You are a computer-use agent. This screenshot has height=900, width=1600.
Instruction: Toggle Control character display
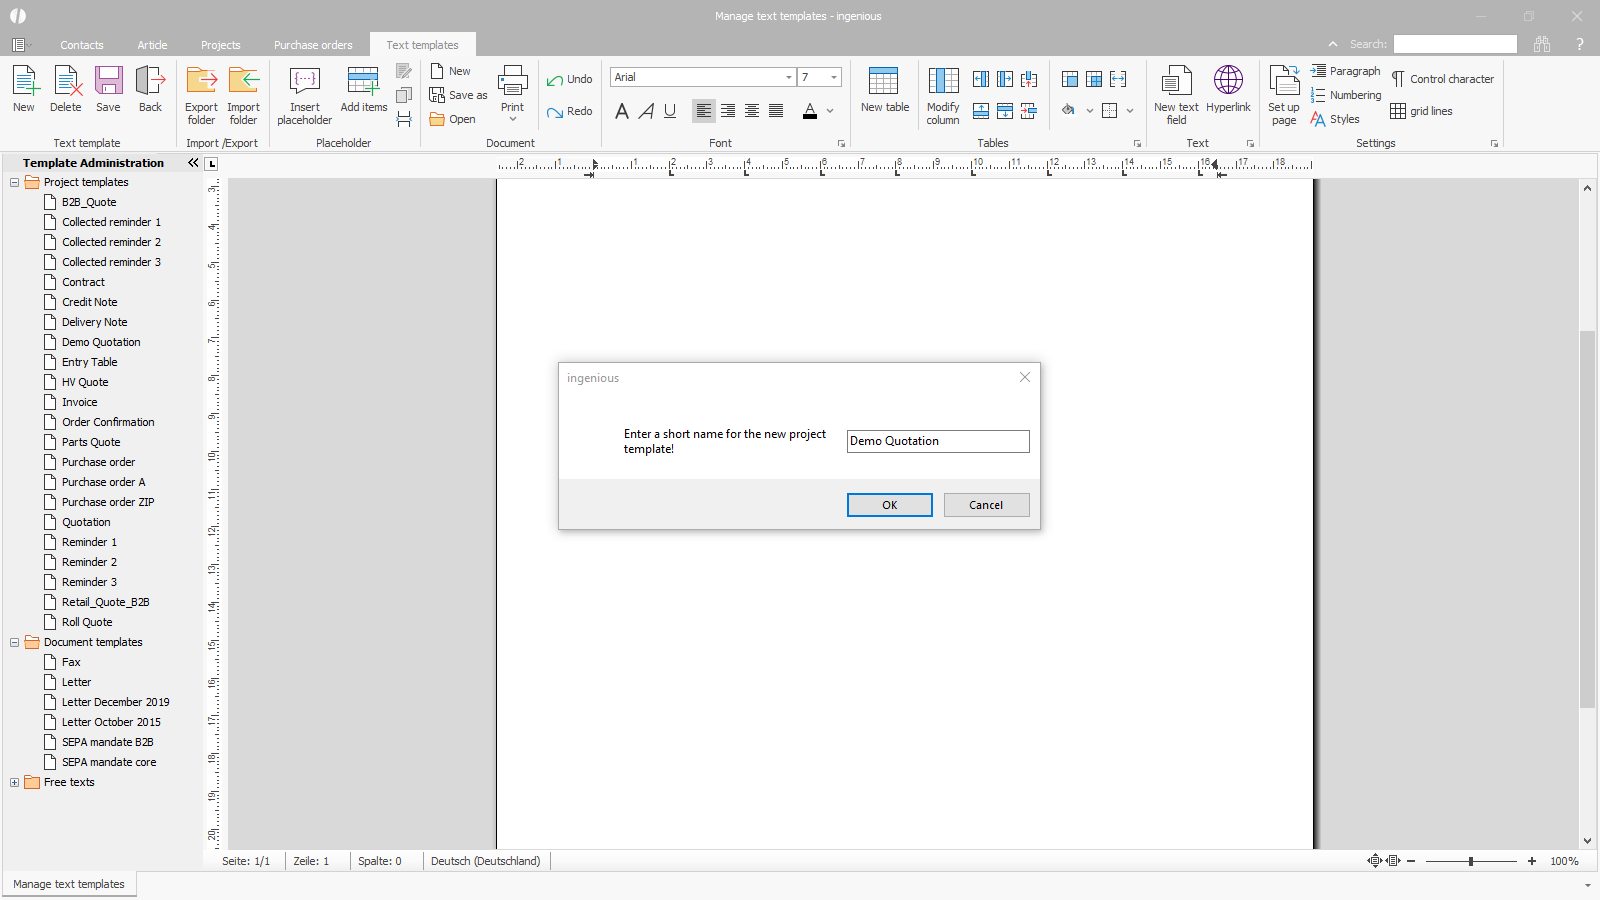[x=1442, y=79]
